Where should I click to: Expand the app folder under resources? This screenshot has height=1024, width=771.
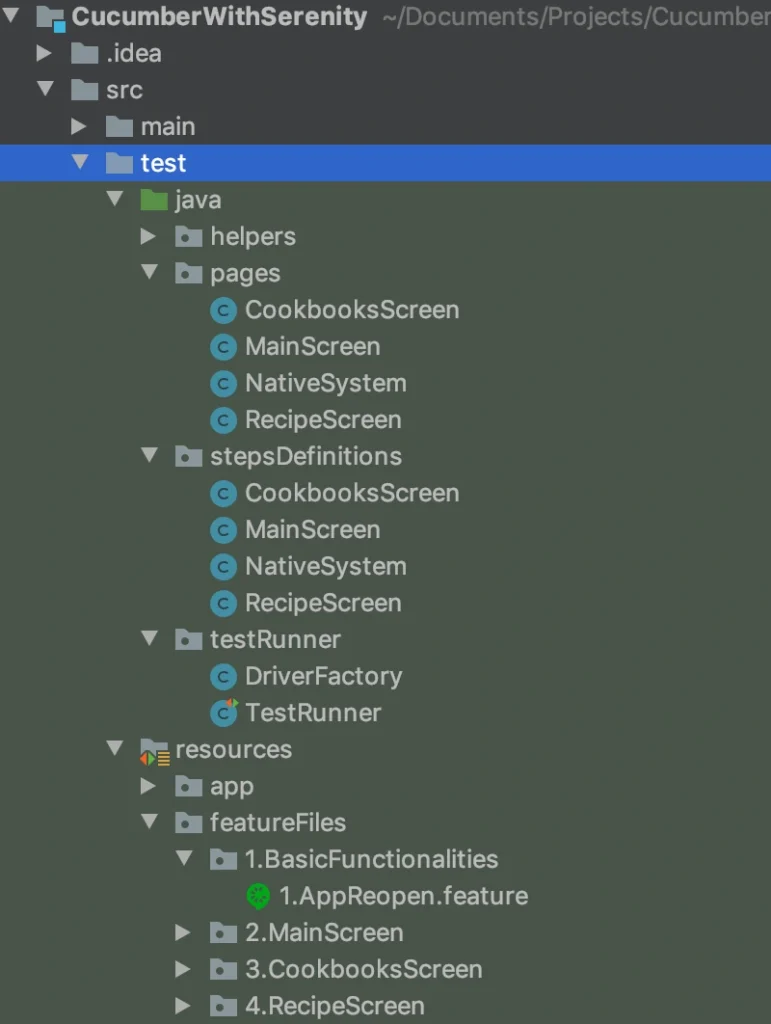(x=148, y=786)
